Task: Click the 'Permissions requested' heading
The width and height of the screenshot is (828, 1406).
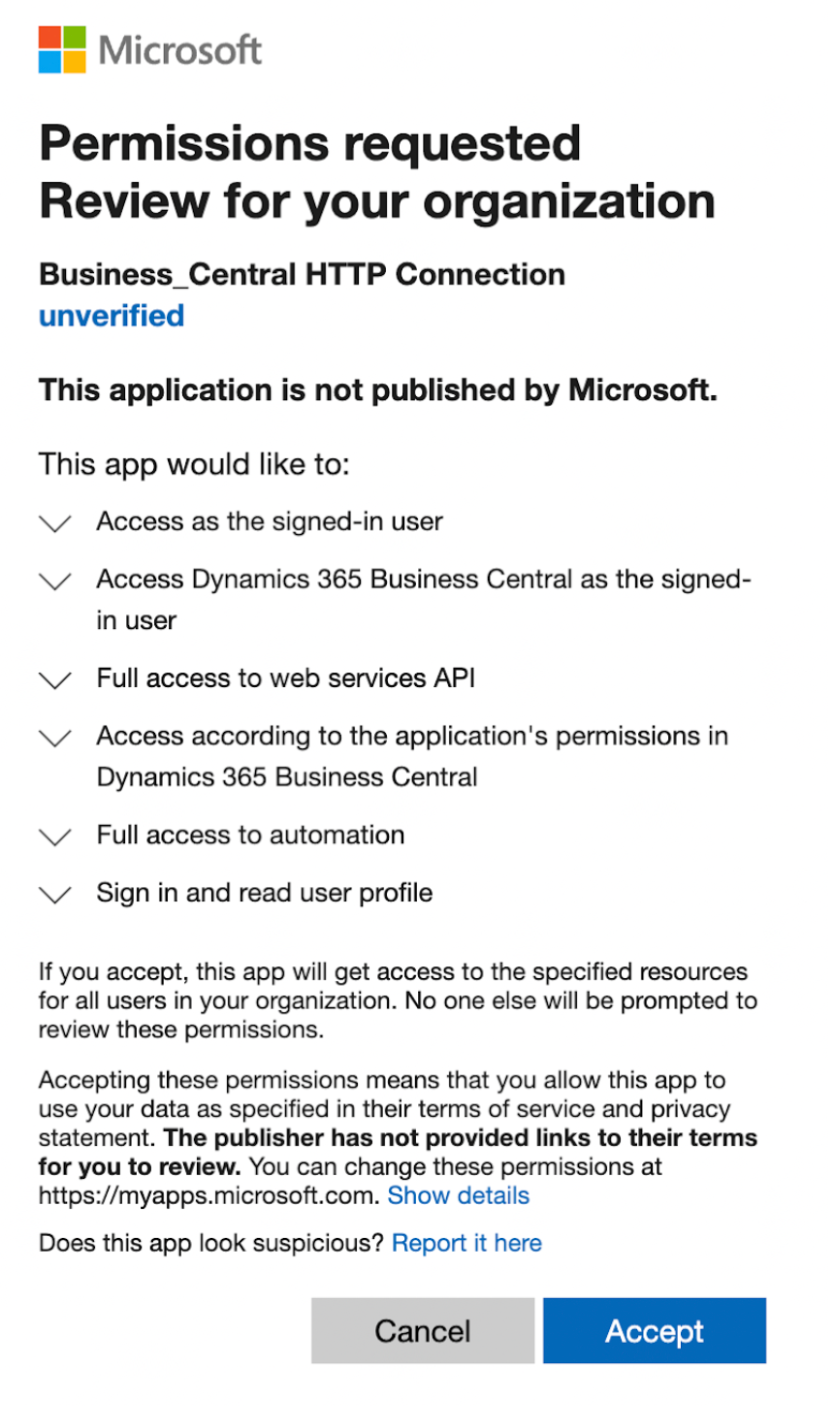Action: (310, 144)
